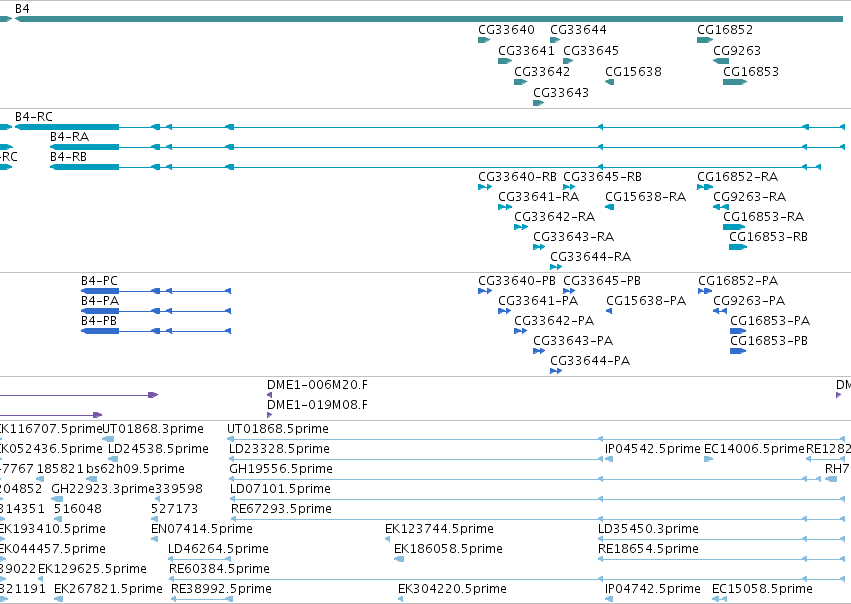This screenshot has width=851, height=604.
Task: Click the CG33640-RB transcript glyph
Action: 485,187
